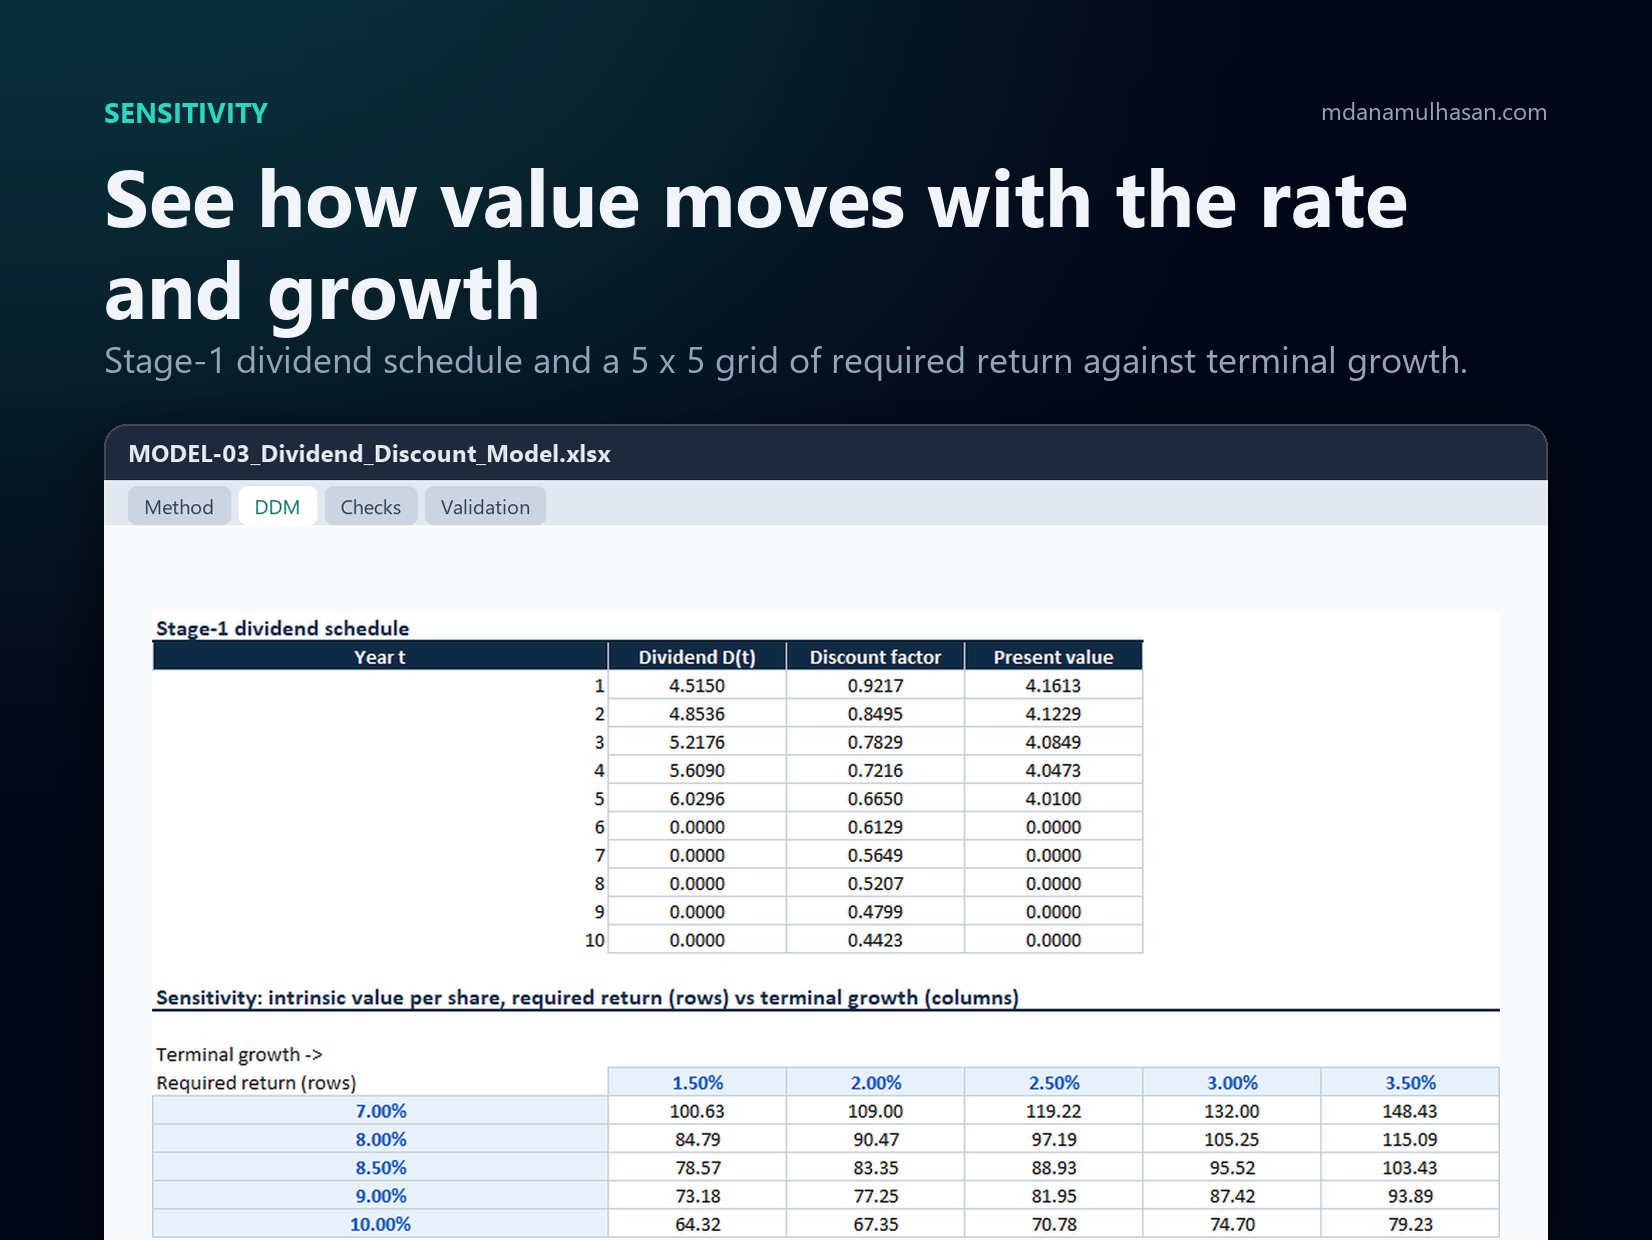
Task: Select the Year t column header
Action: click(380, 657)
